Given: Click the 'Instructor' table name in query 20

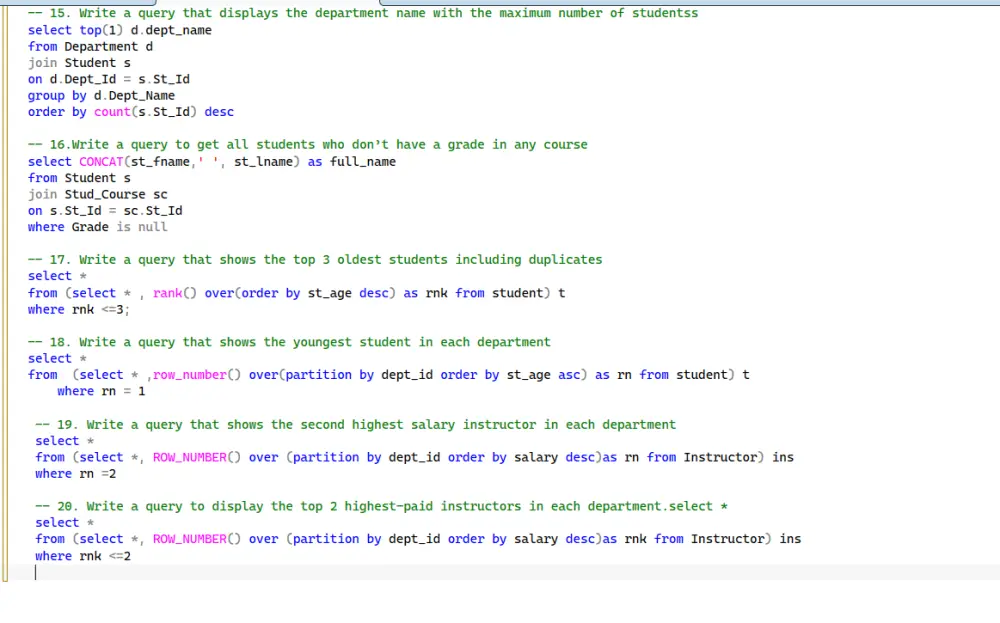Looking at the screenshot, I should click(x=728, y=539).
